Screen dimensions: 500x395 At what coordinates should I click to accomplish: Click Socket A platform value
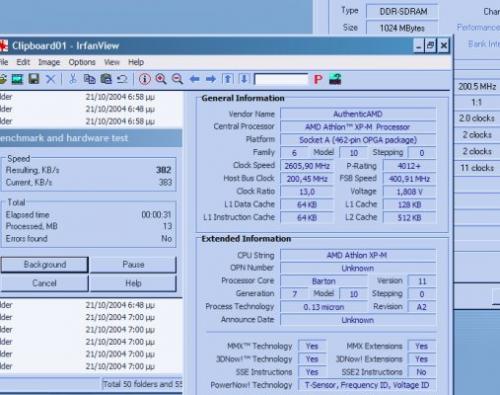click(x=358, y=140)
